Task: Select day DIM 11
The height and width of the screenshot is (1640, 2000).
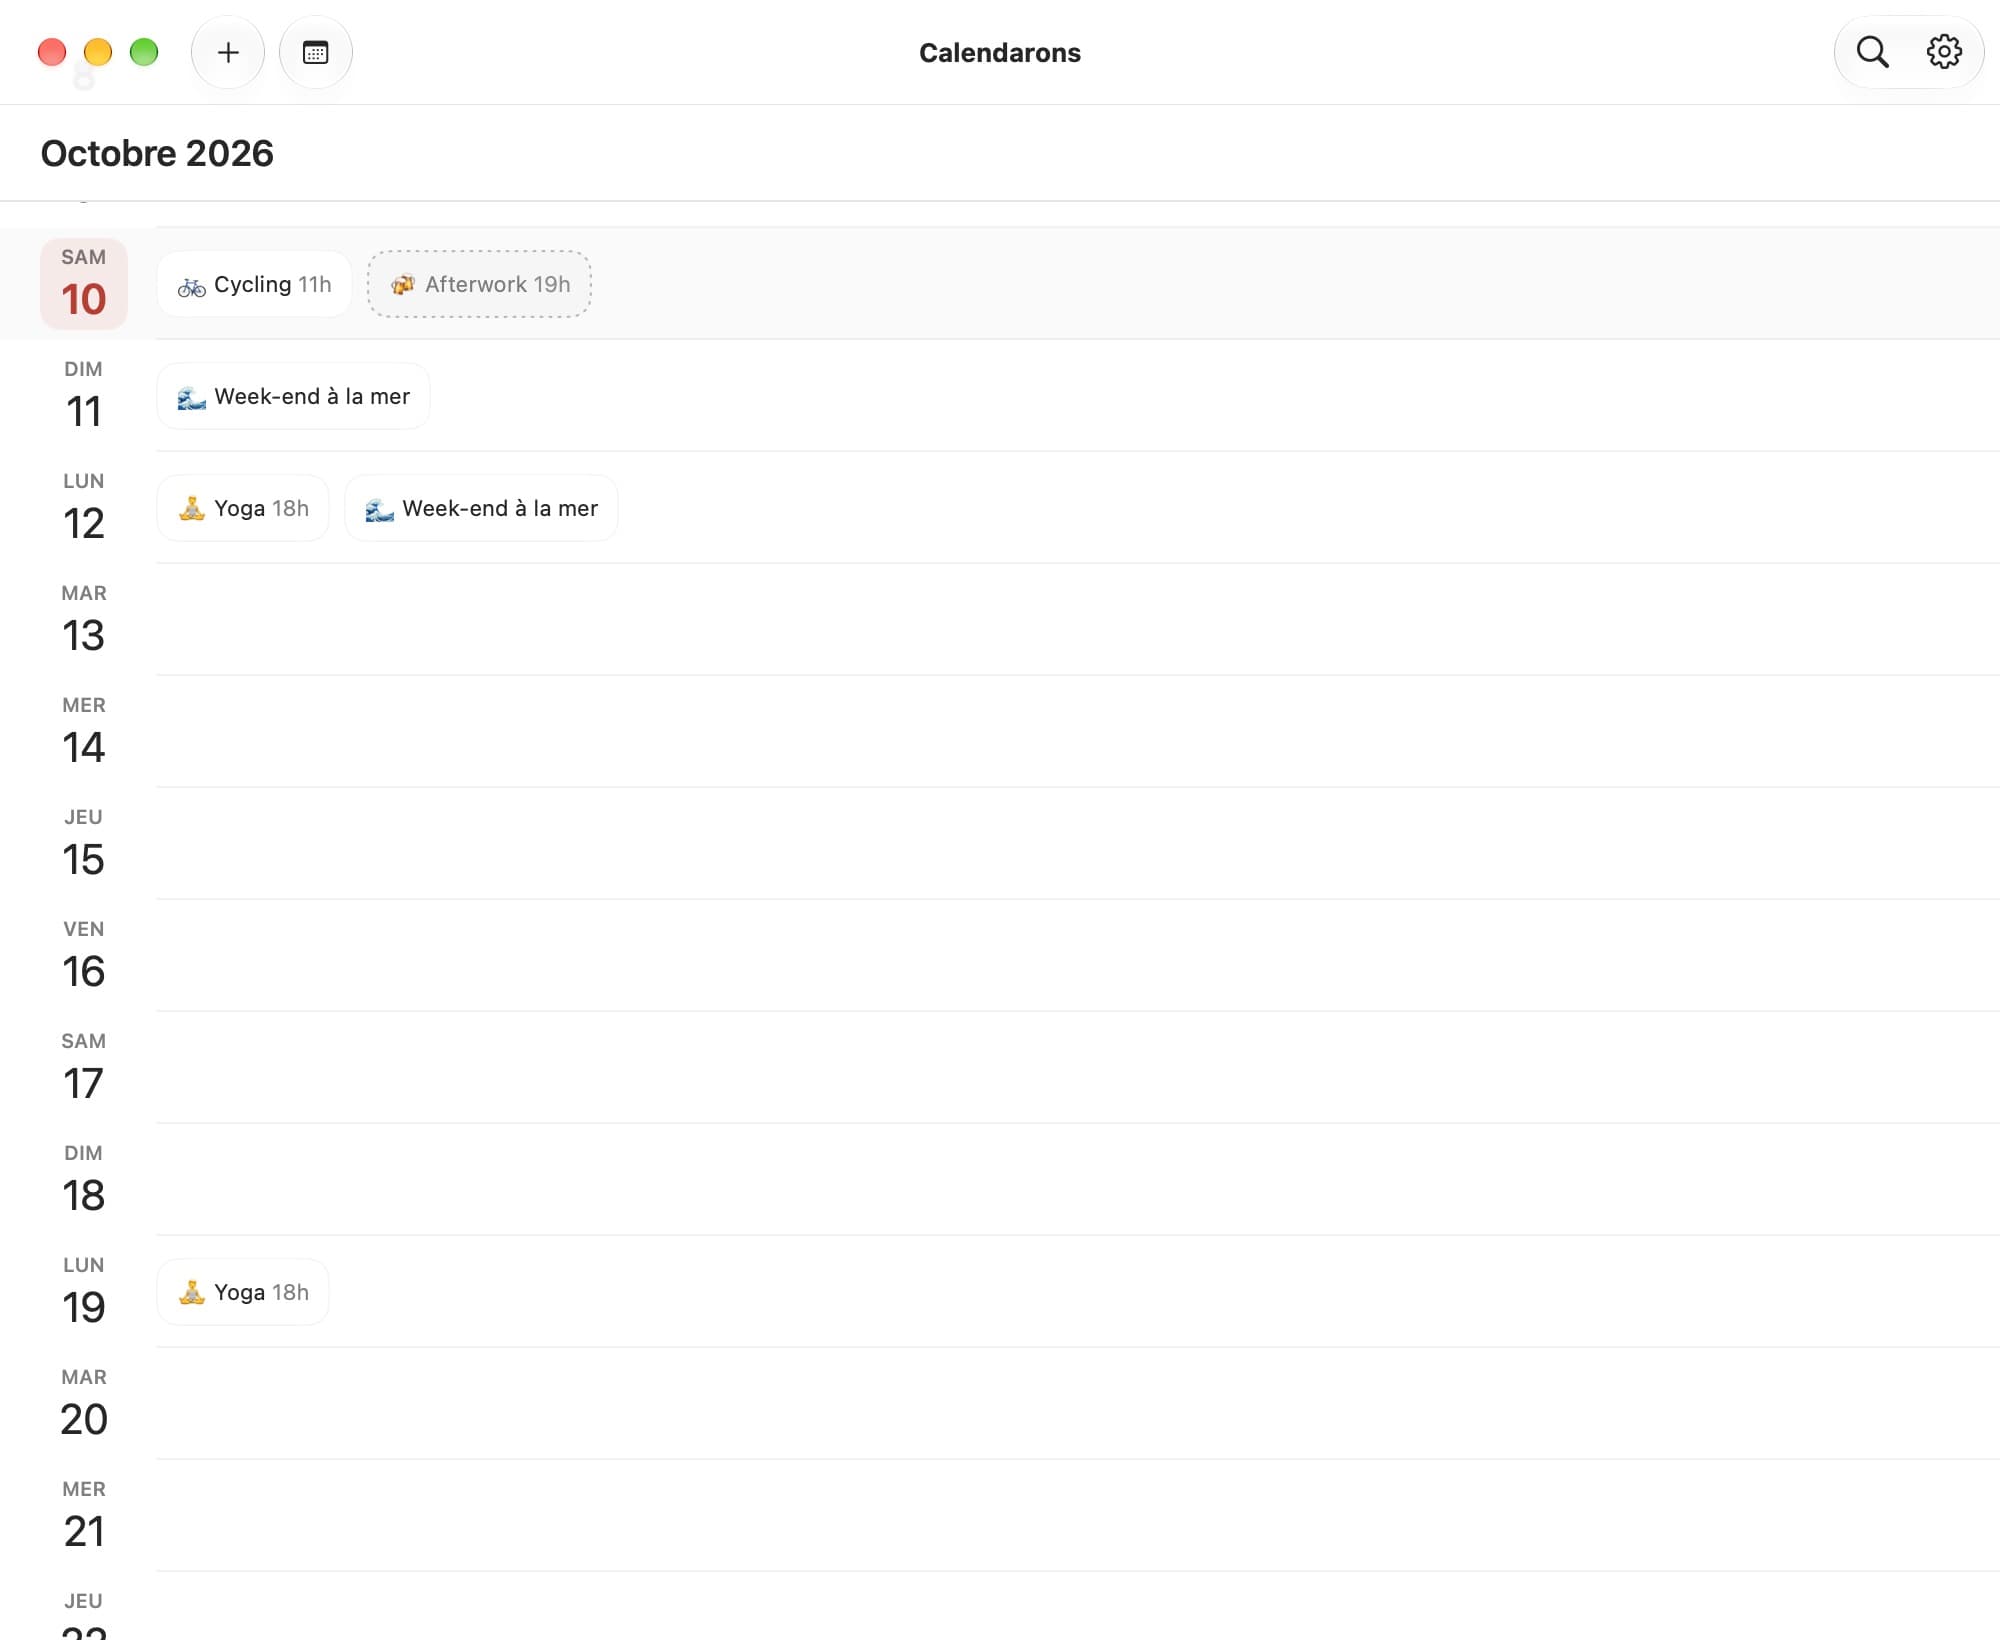Action: tap(84, 396)
